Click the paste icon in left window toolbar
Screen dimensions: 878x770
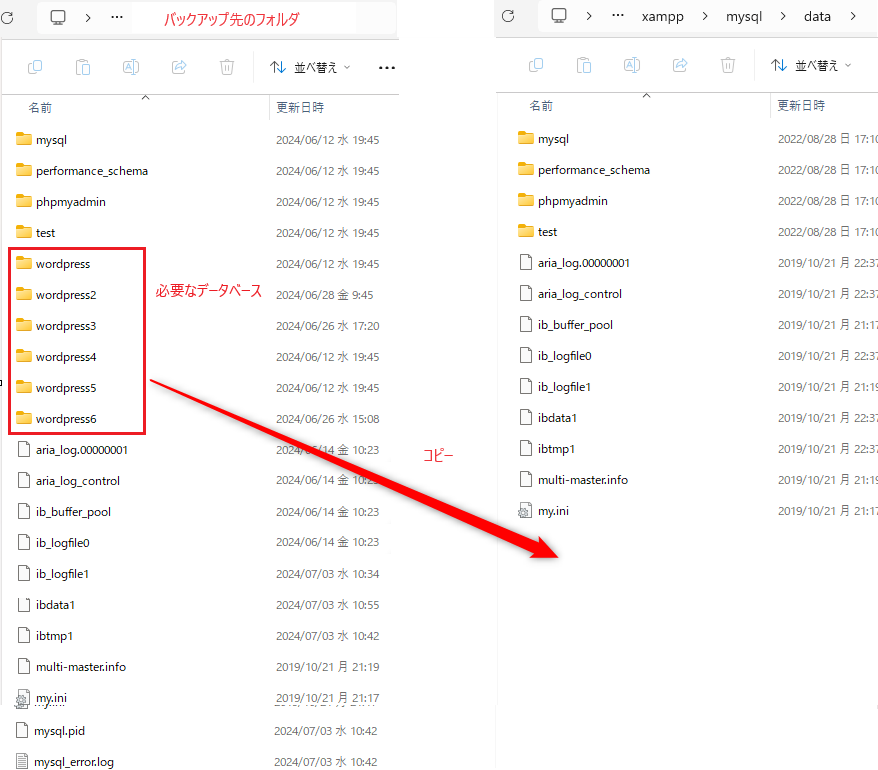(x=83, y=67)
